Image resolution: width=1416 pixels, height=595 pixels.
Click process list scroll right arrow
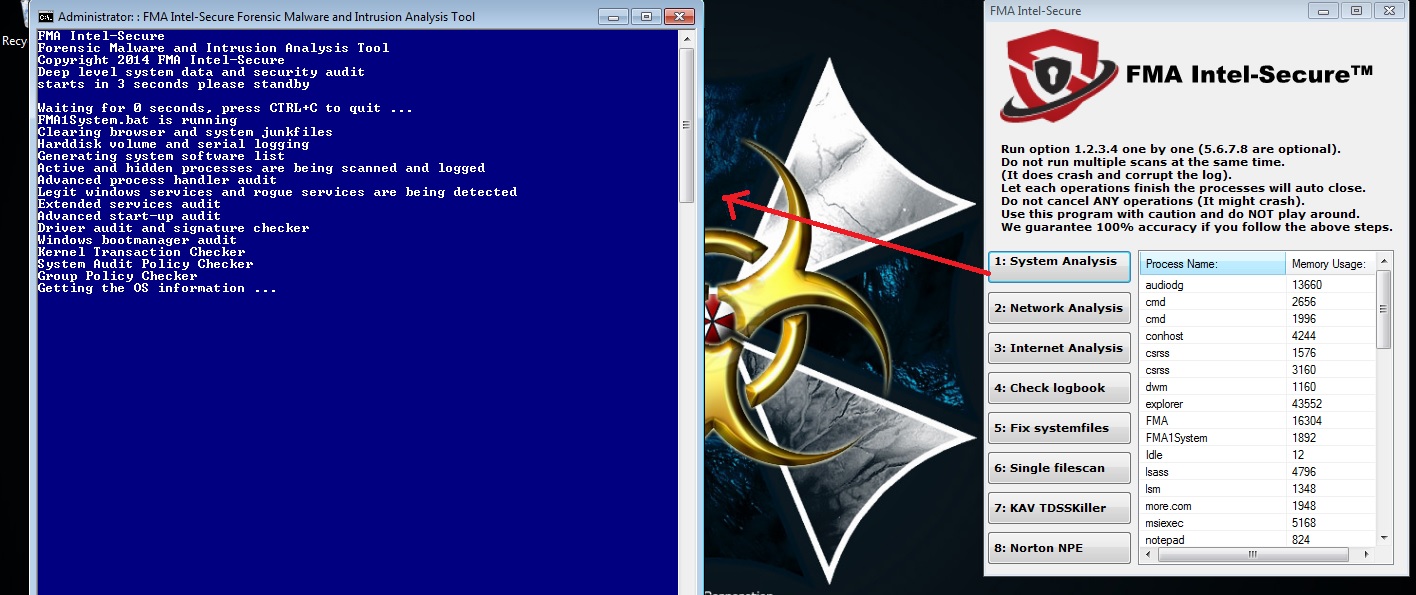coord(1368,555)
